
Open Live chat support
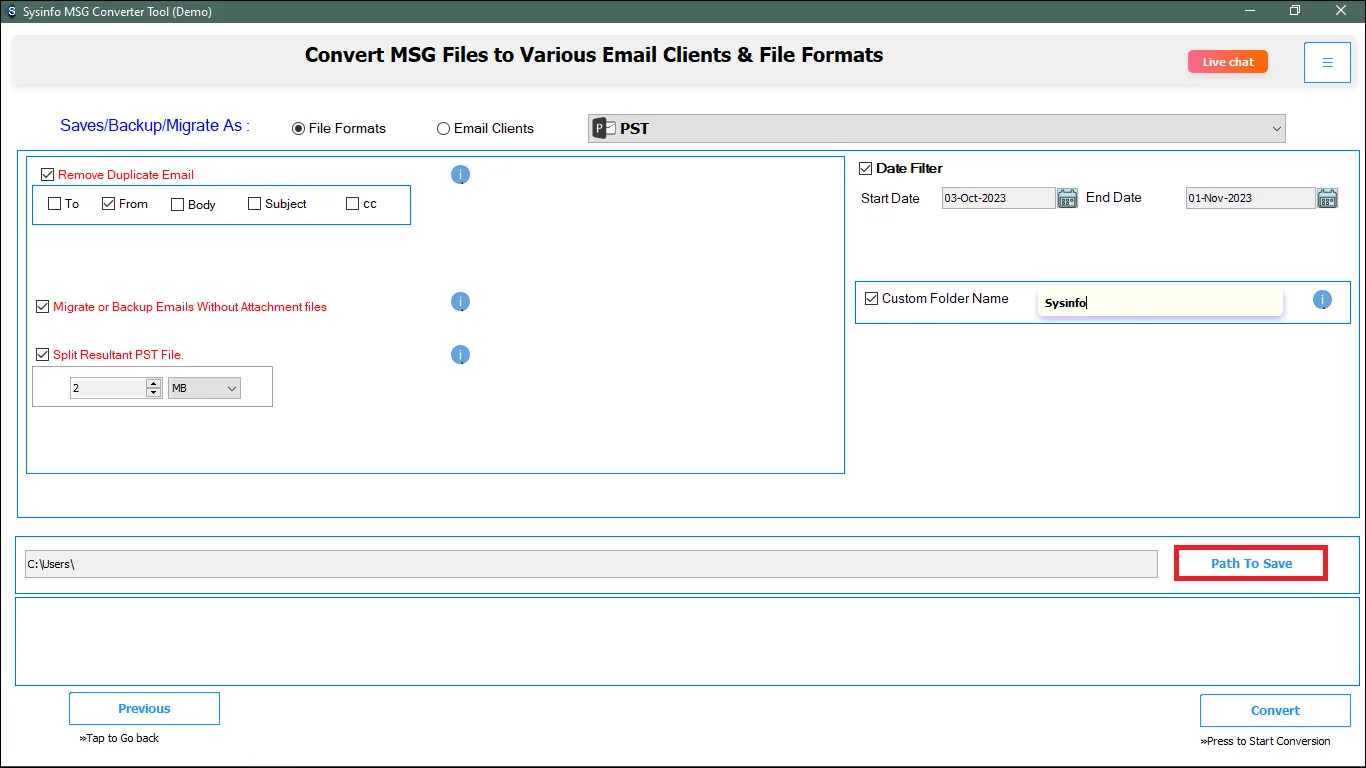[x=1227, y=62]
